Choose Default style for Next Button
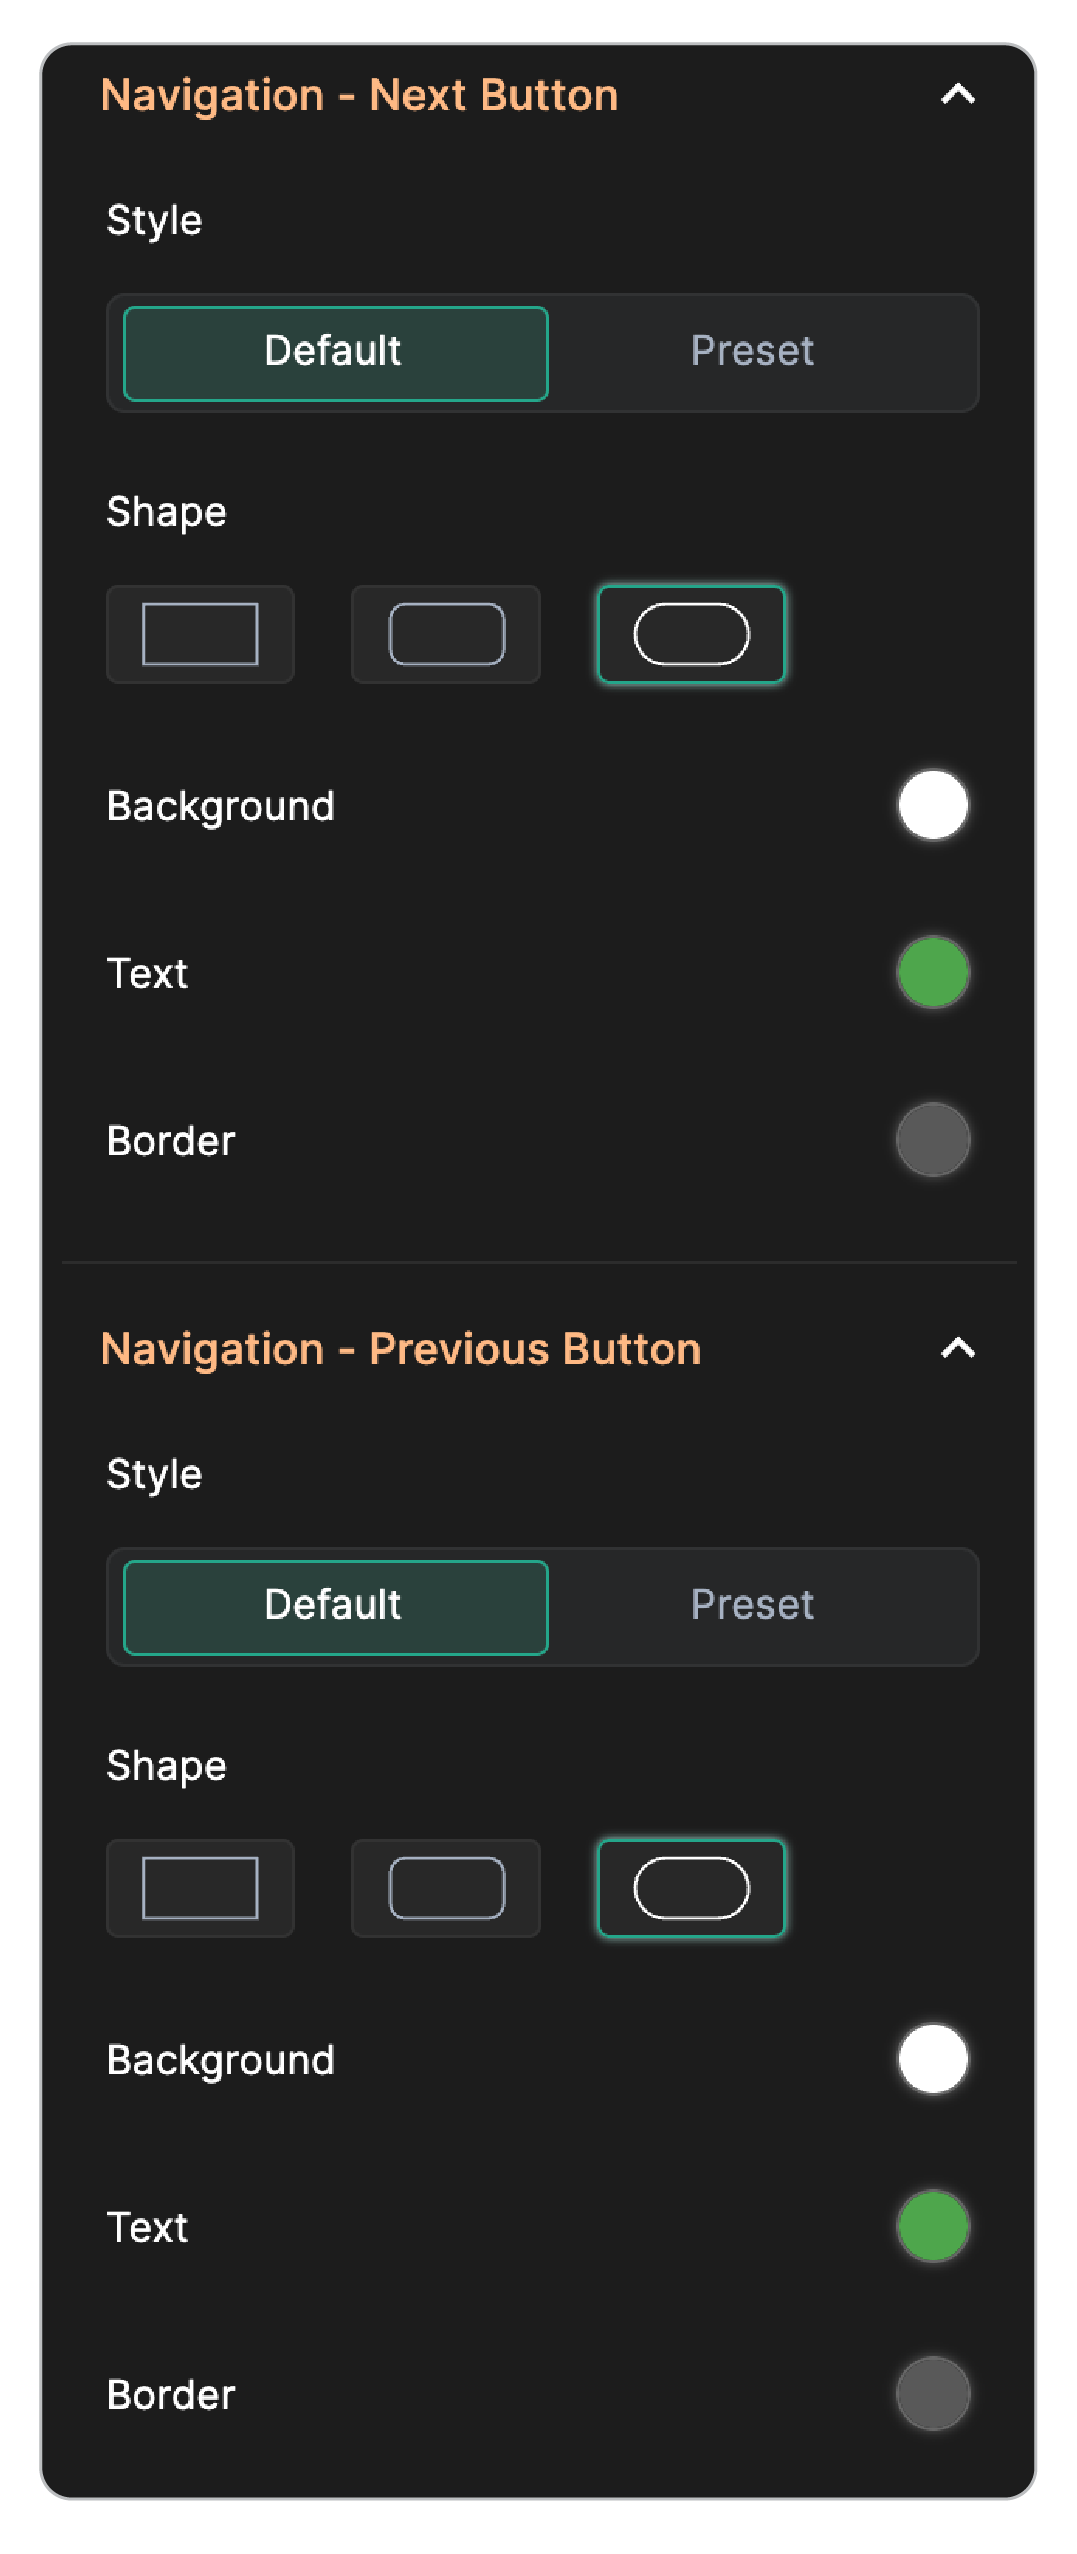The image size is (1077, 2554). (335, 353)
